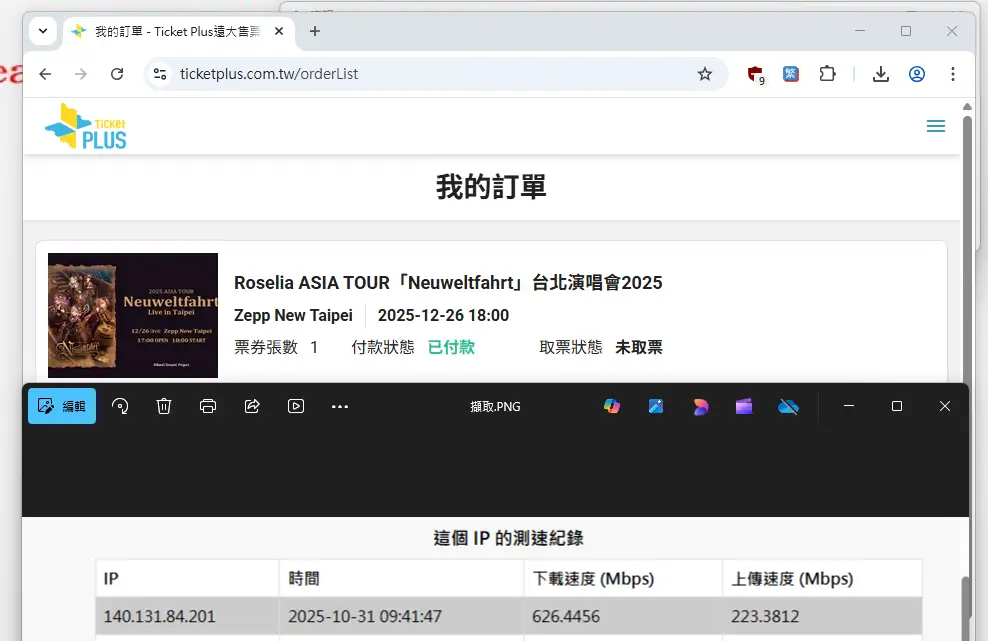Delete the 擷取.PNG image with trash icon
The image size is (988, 641).
point(164,406)
